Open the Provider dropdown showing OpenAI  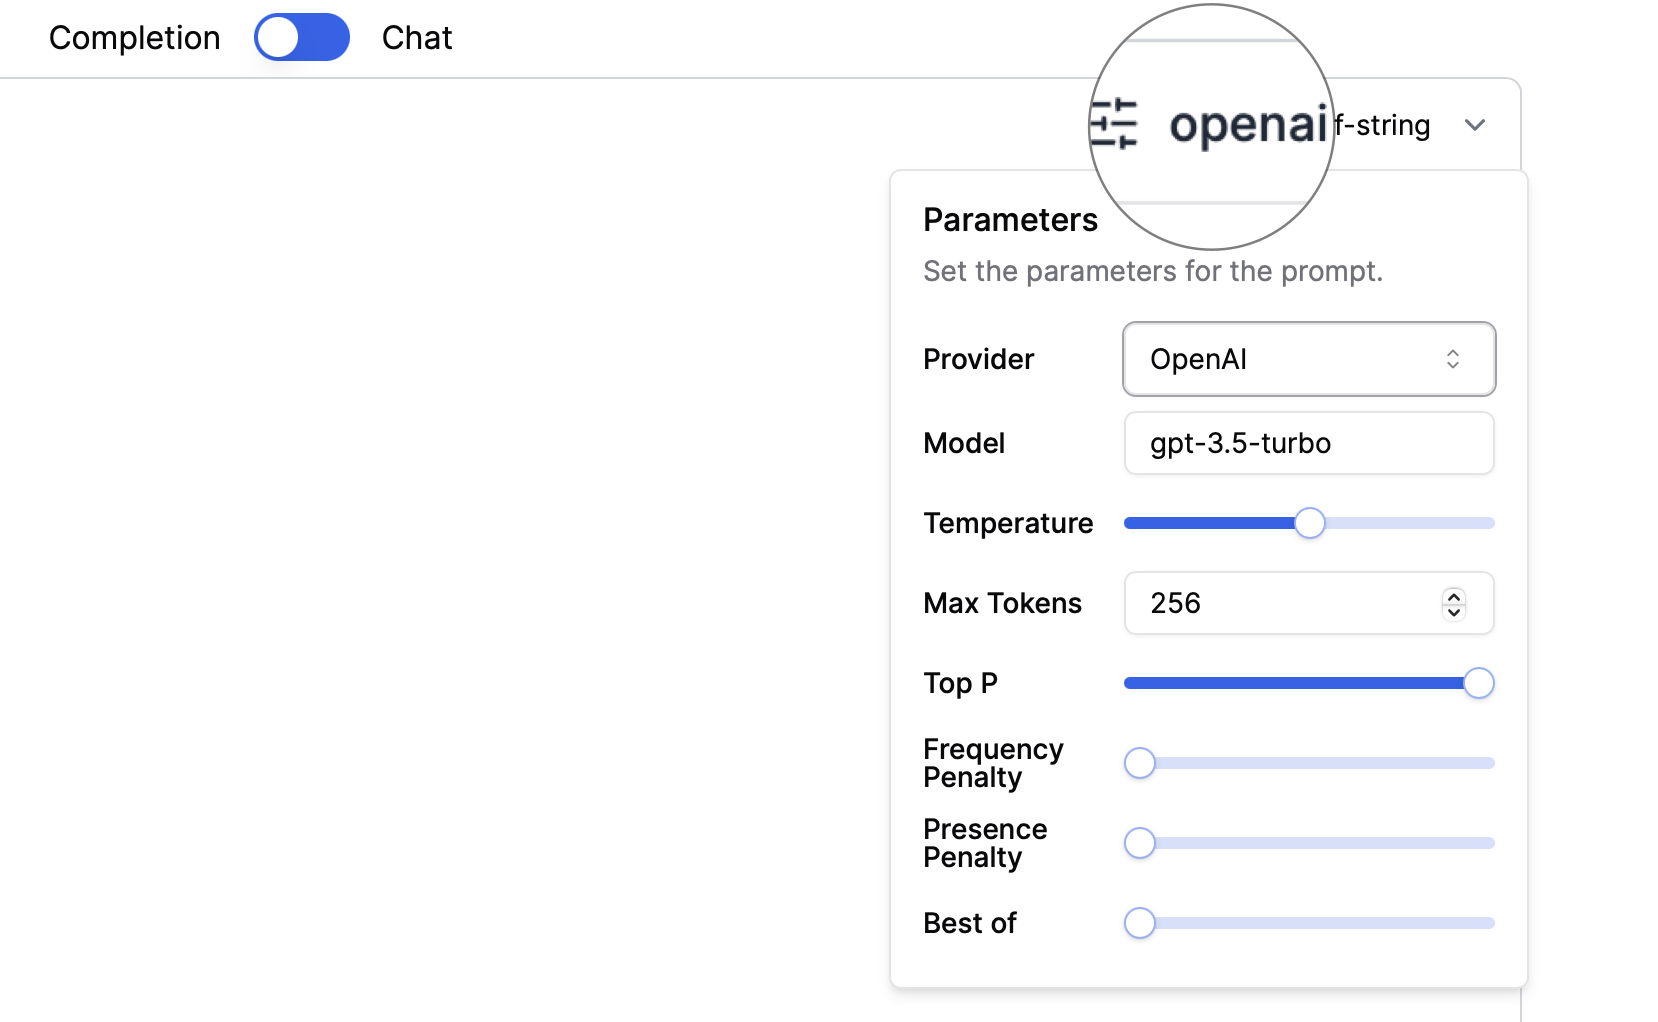(1308, 359)
